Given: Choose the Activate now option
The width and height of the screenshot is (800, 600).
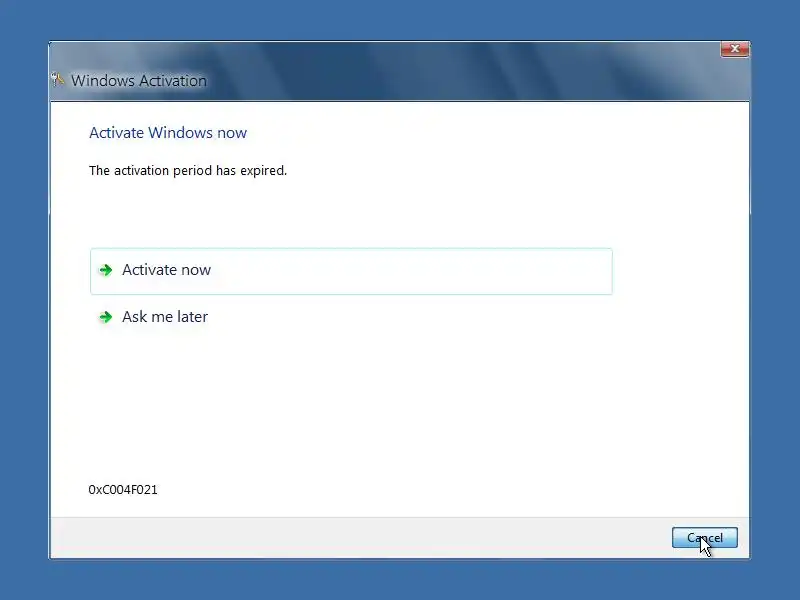Looking at the screenshot, I should click(351, 271).
